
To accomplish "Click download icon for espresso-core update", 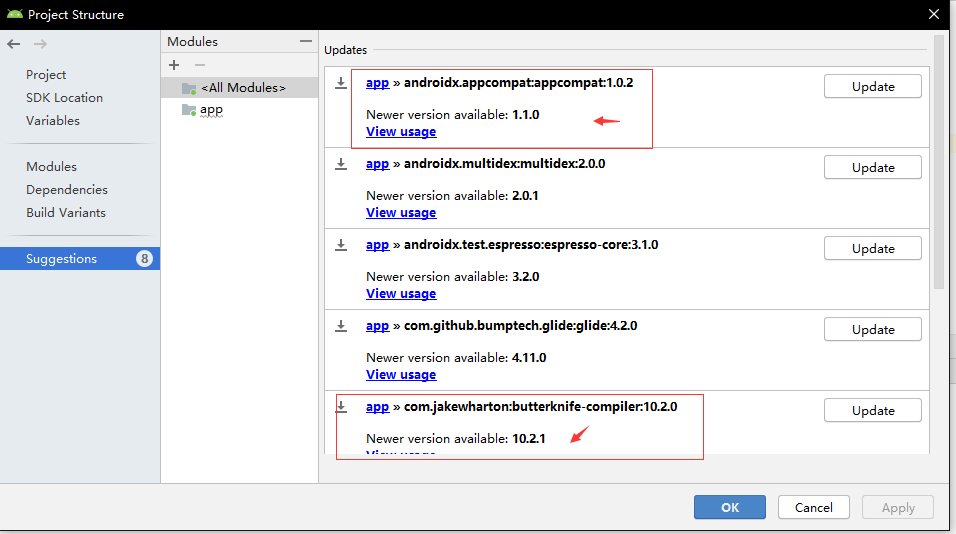I will (341, 245).
